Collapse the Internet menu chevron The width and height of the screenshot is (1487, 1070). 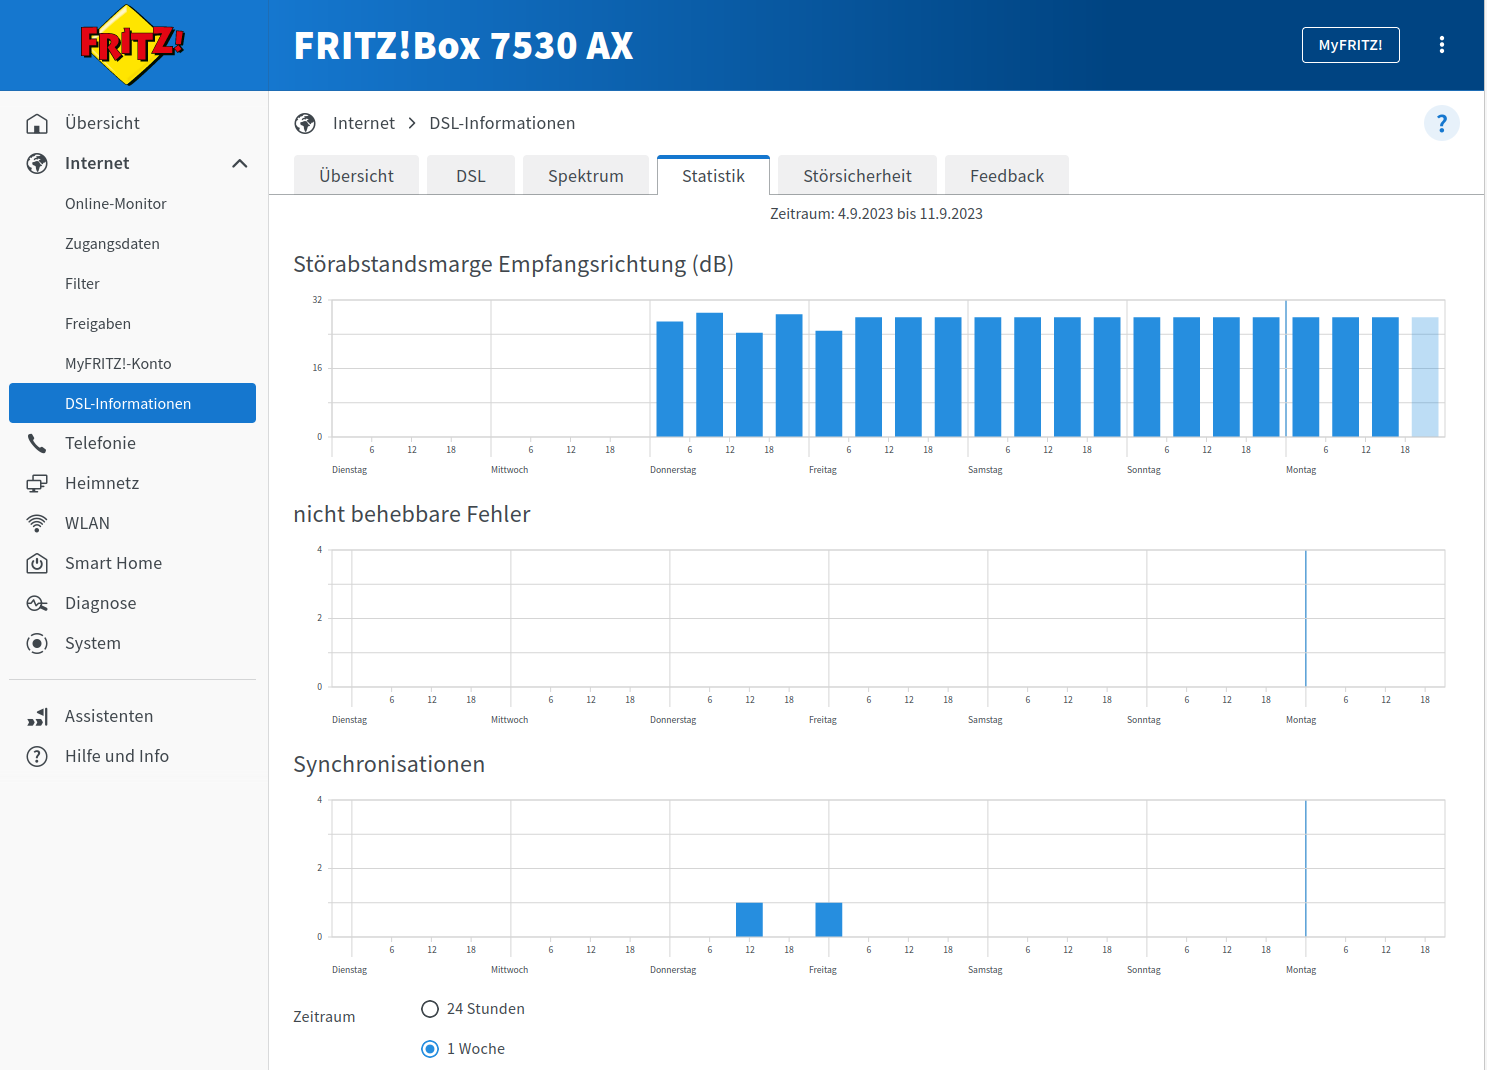(240, 163)
